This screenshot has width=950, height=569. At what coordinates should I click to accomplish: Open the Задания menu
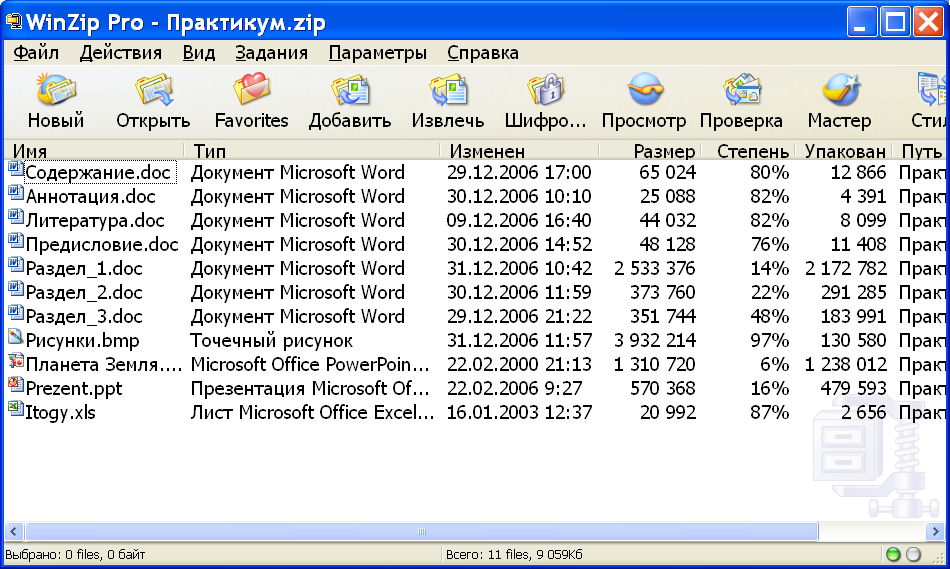coord(271,53)
